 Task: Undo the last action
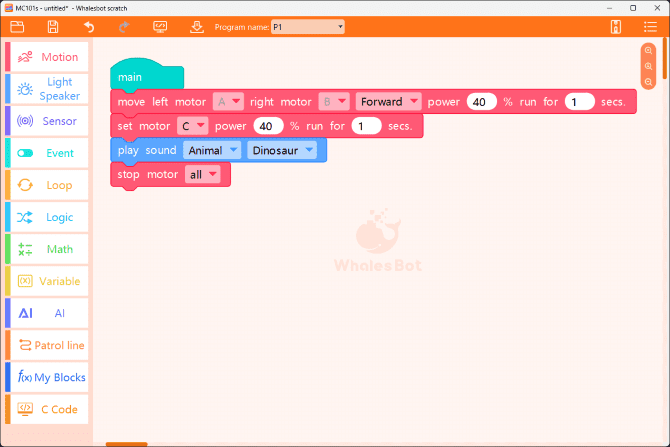(89, 27)
